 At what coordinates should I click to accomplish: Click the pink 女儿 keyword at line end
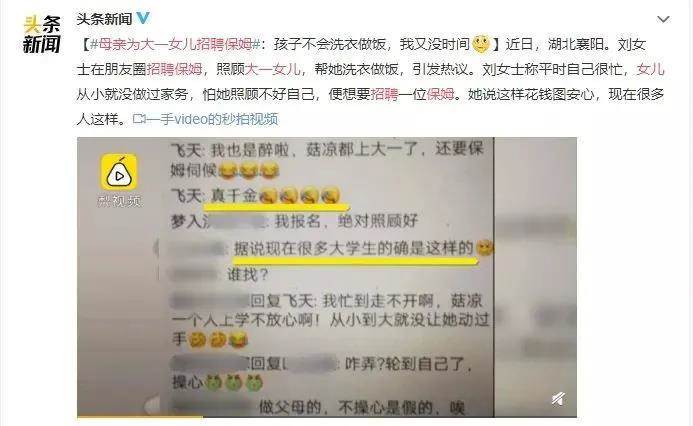coord(650,69)
